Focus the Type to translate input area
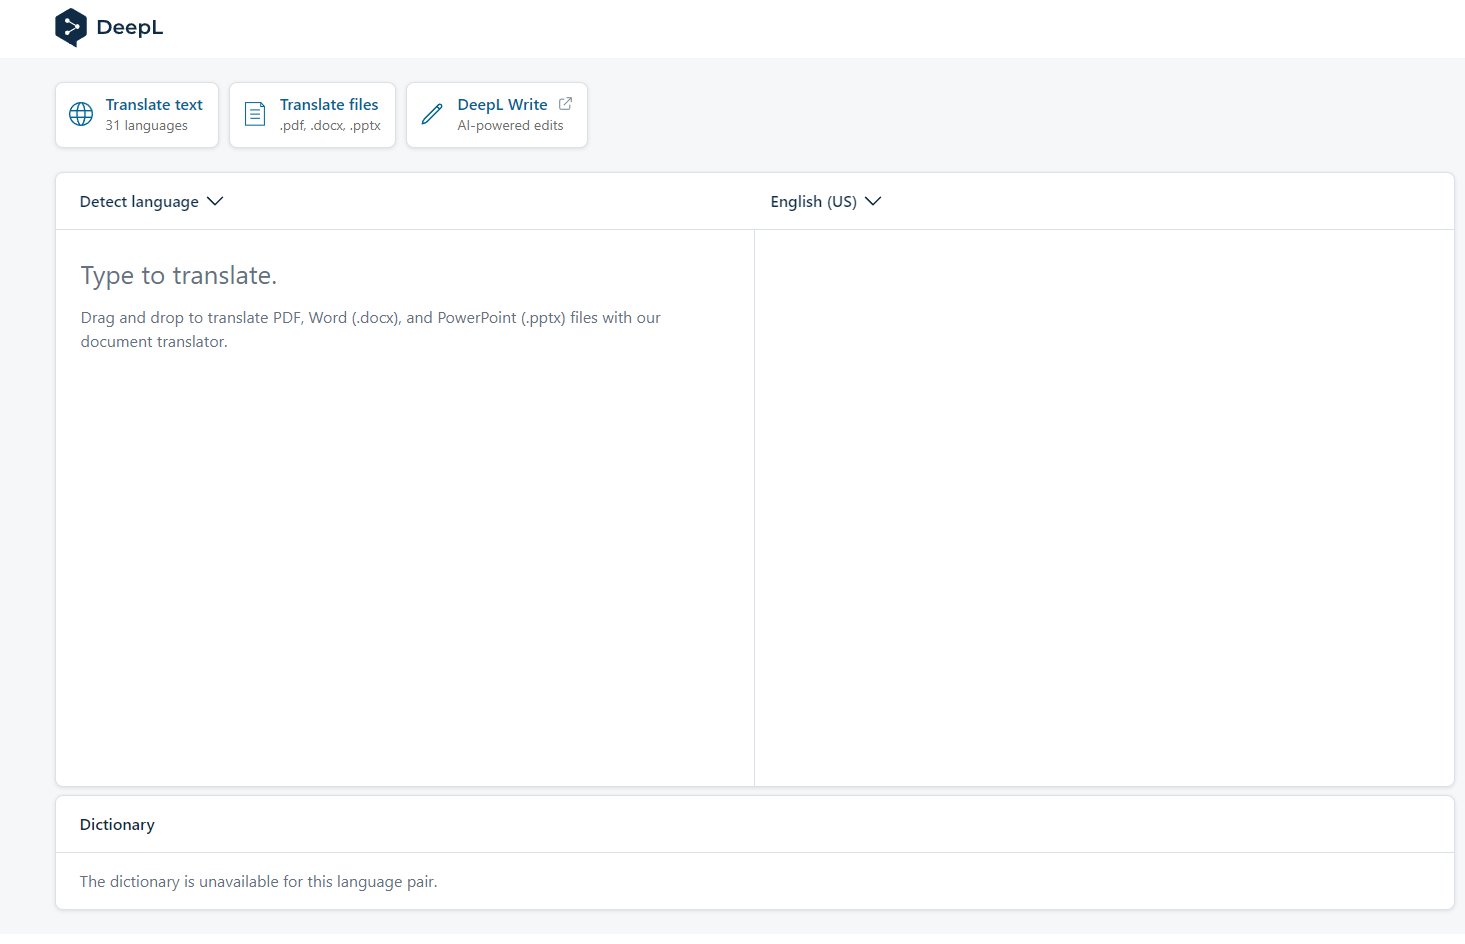 click(405, 508)
